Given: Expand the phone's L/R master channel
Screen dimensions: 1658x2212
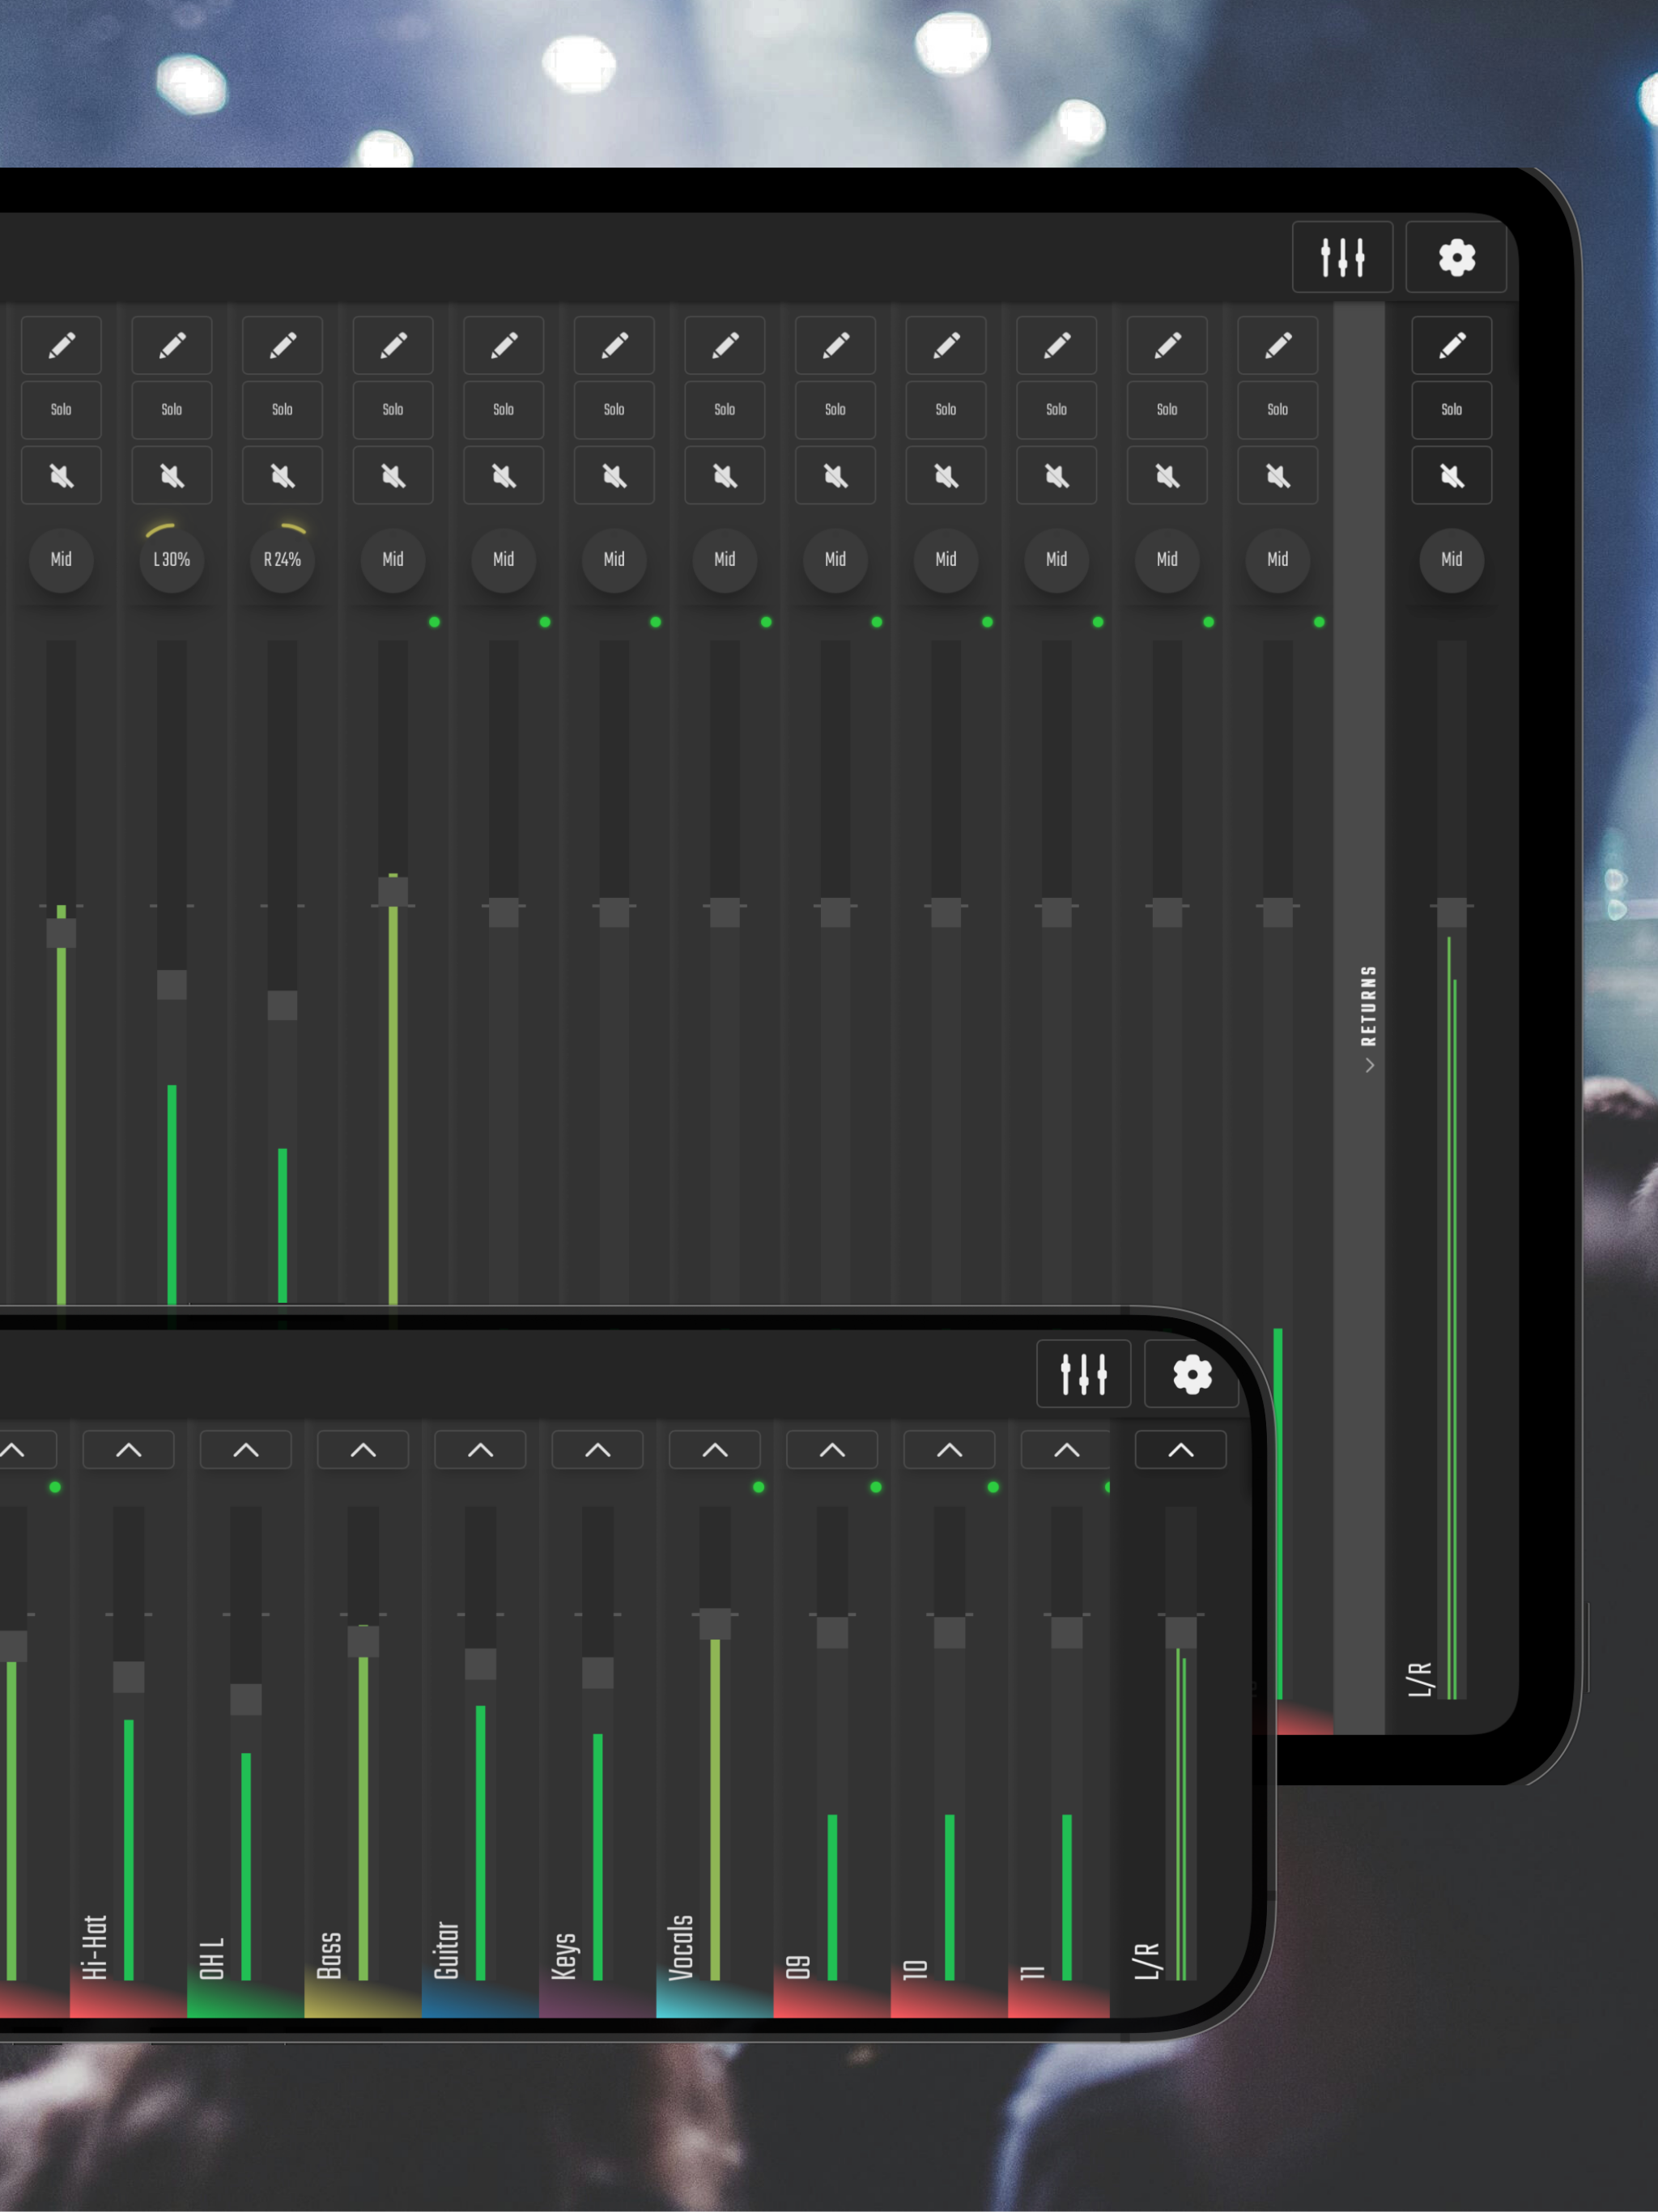Looking at the screenshot, I should pyautogui.click(x=1181, y=1450).
